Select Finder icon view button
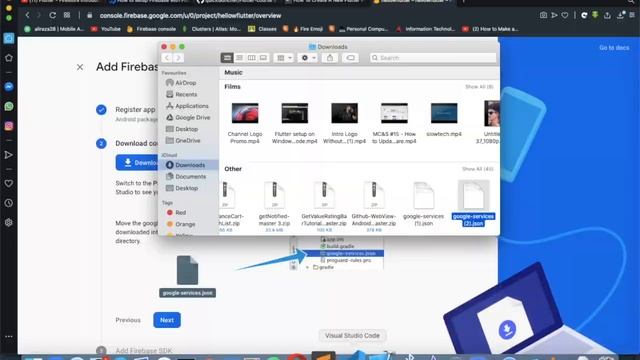This screenshot has height=360, width=640. 227,58
